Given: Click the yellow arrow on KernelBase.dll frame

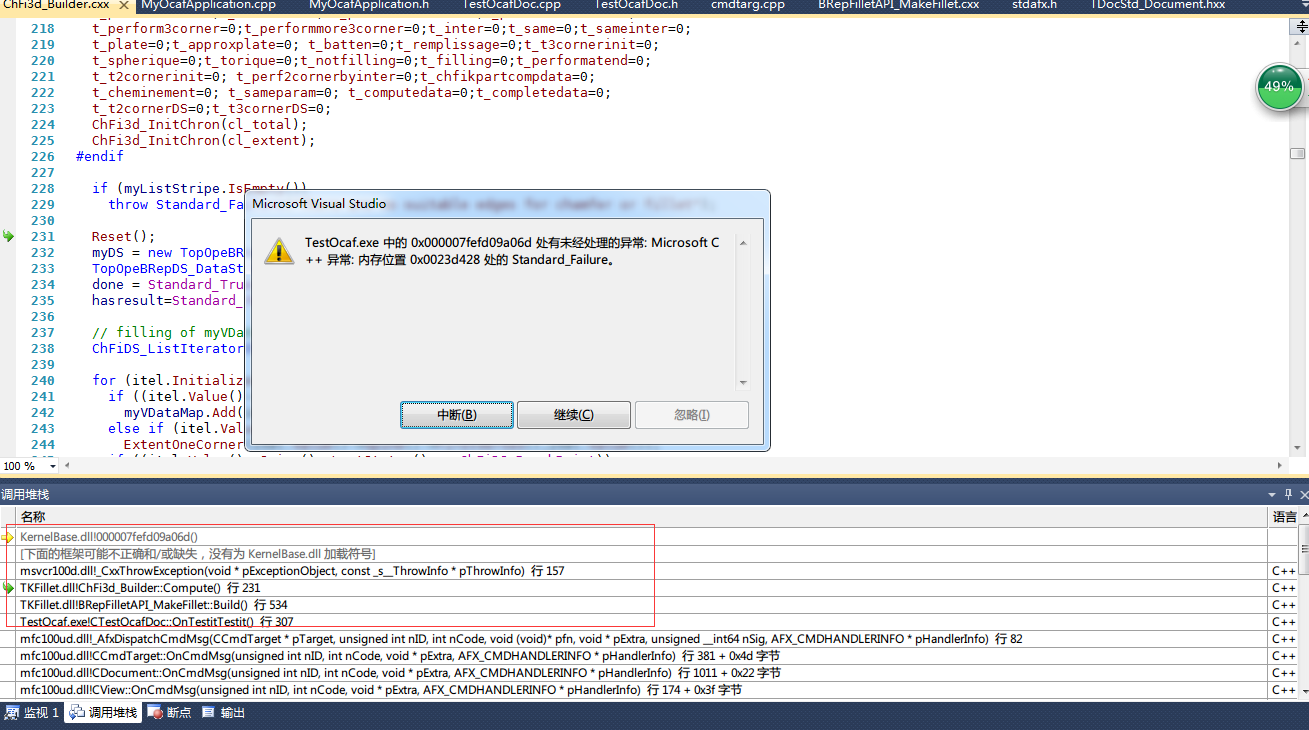Looking at the screenshot, I should coord(9,537).
